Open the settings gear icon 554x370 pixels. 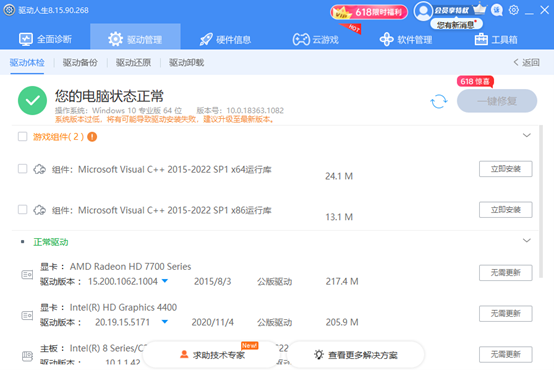(x=514, y=10)
